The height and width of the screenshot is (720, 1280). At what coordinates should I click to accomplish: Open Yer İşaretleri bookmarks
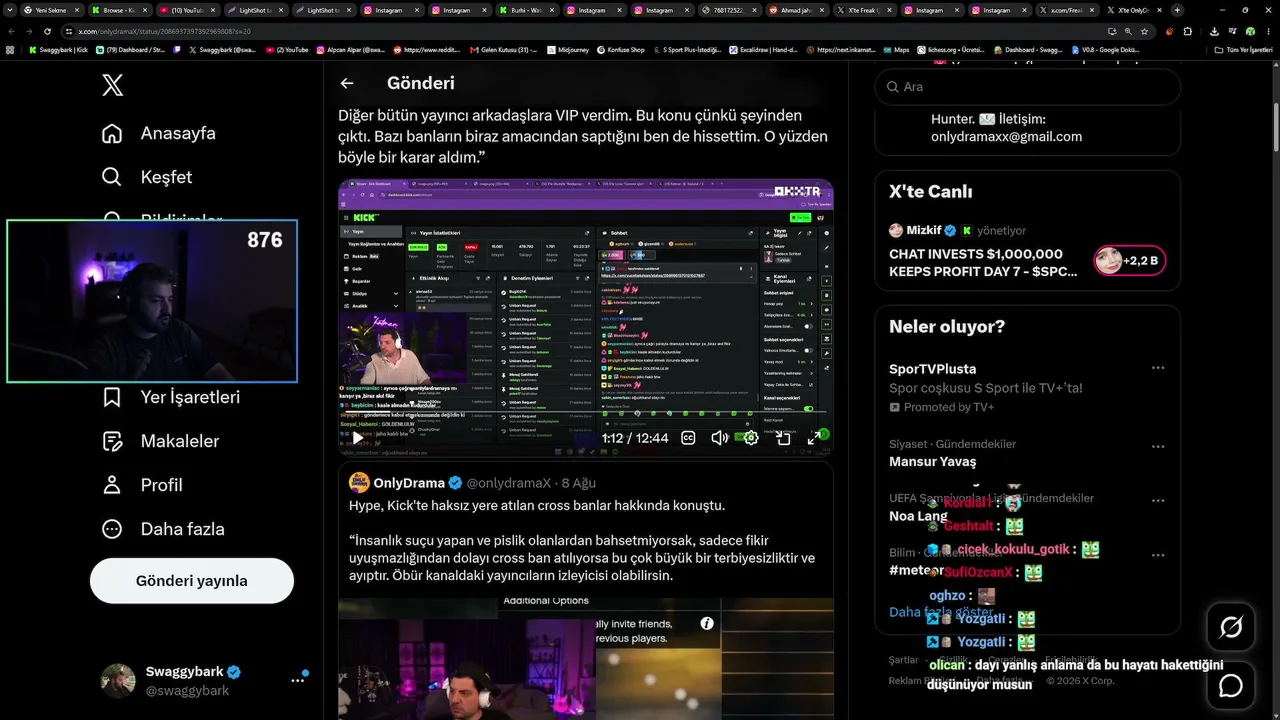point(171,397)
